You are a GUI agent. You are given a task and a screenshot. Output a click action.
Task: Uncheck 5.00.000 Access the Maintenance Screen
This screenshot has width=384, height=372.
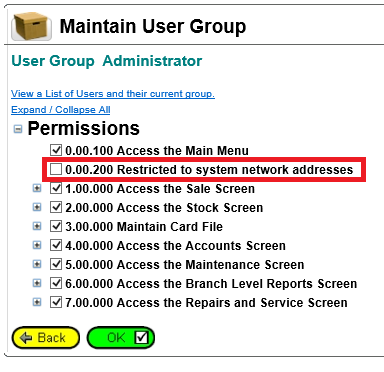tap(56, 264)
